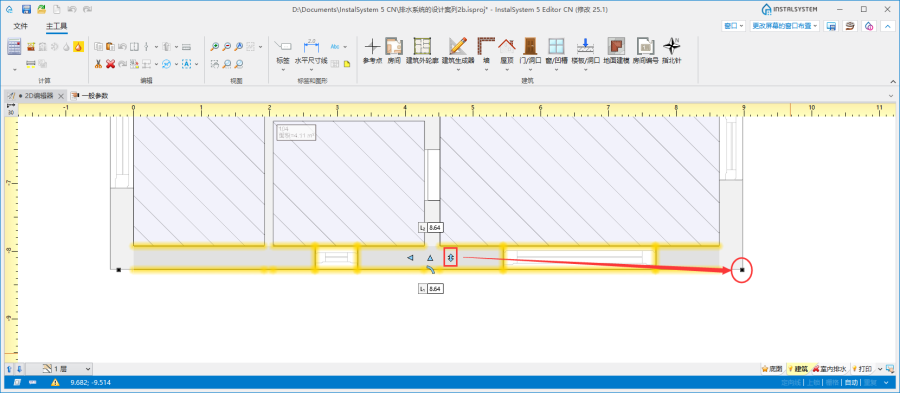Select the 建筑生成器 building generator tool
Viewport: 900px width, 393px height.
458,50
